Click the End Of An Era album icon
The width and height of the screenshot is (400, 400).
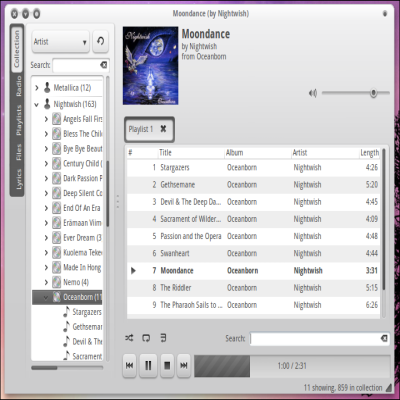[x=57, y=208]
